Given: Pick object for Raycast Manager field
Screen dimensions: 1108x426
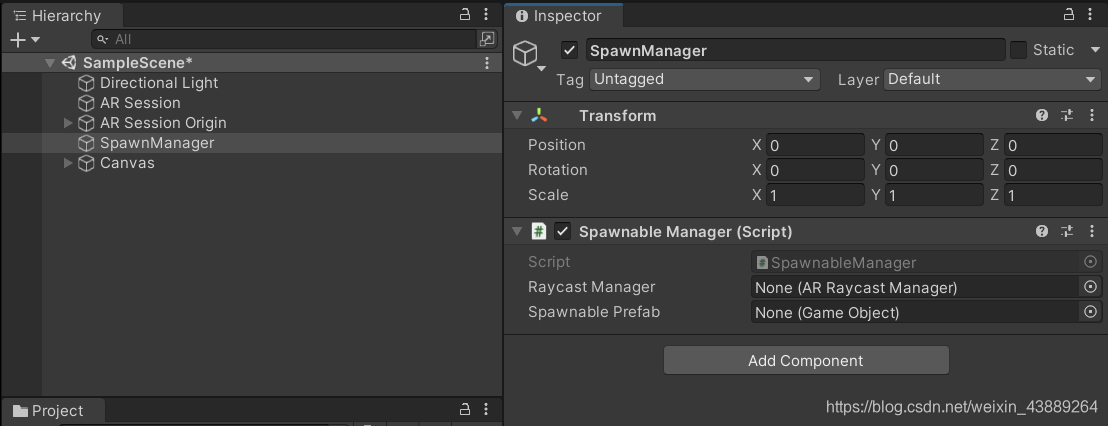Looking at the screenshot, I should (1090, 287).
